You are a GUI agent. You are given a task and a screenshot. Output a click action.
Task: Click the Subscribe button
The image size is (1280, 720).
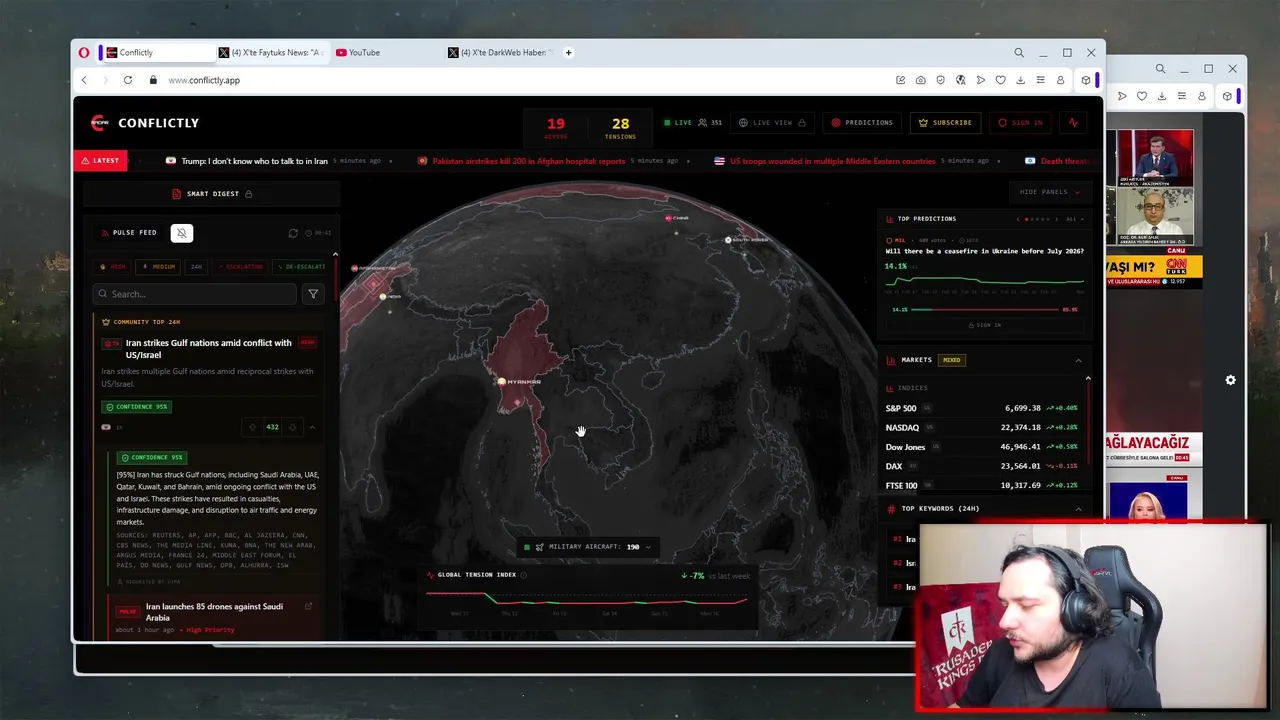point(946,123)
